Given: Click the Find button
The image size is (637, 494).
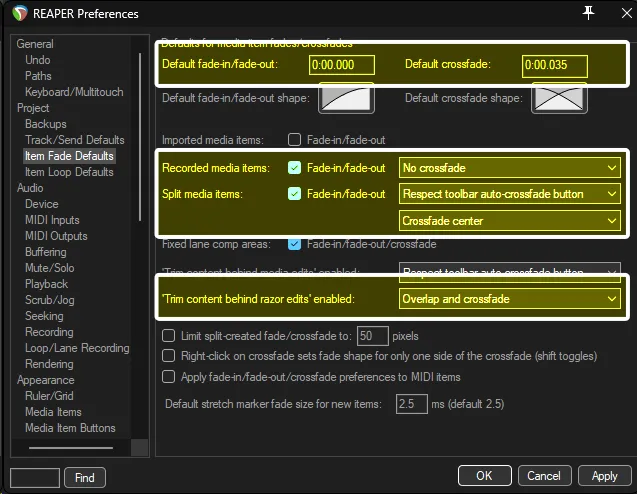Looking at the screenshot, I should [85, 477].
